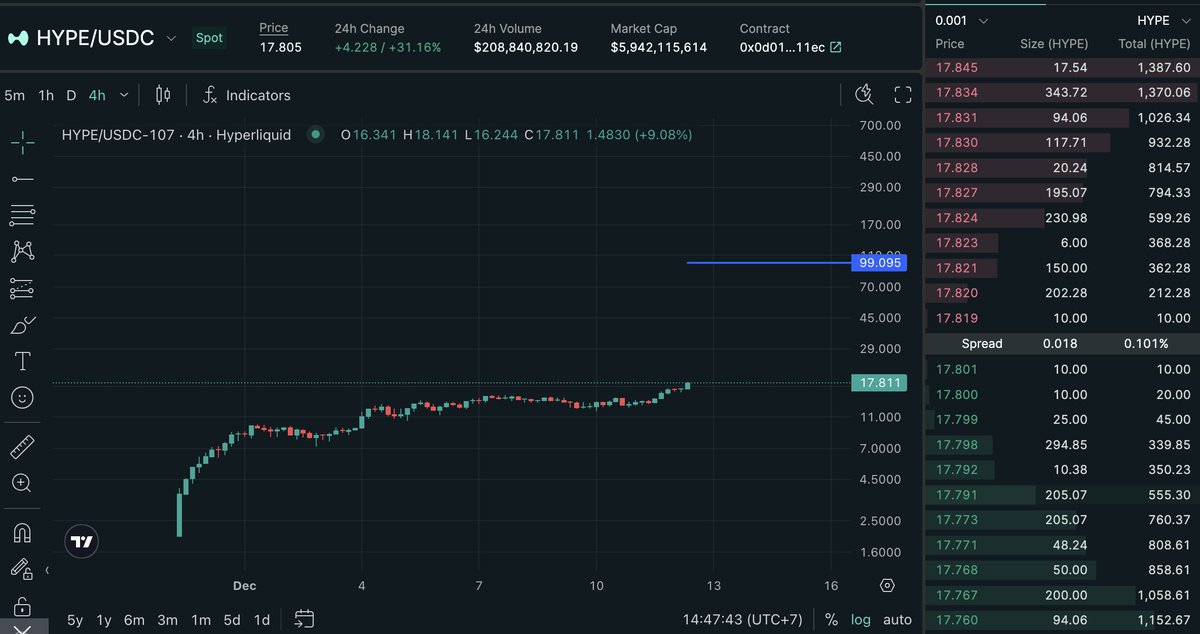Select the text annotation tool
The height and width of the screenshot is (634, 1200).
click(22, 361)
